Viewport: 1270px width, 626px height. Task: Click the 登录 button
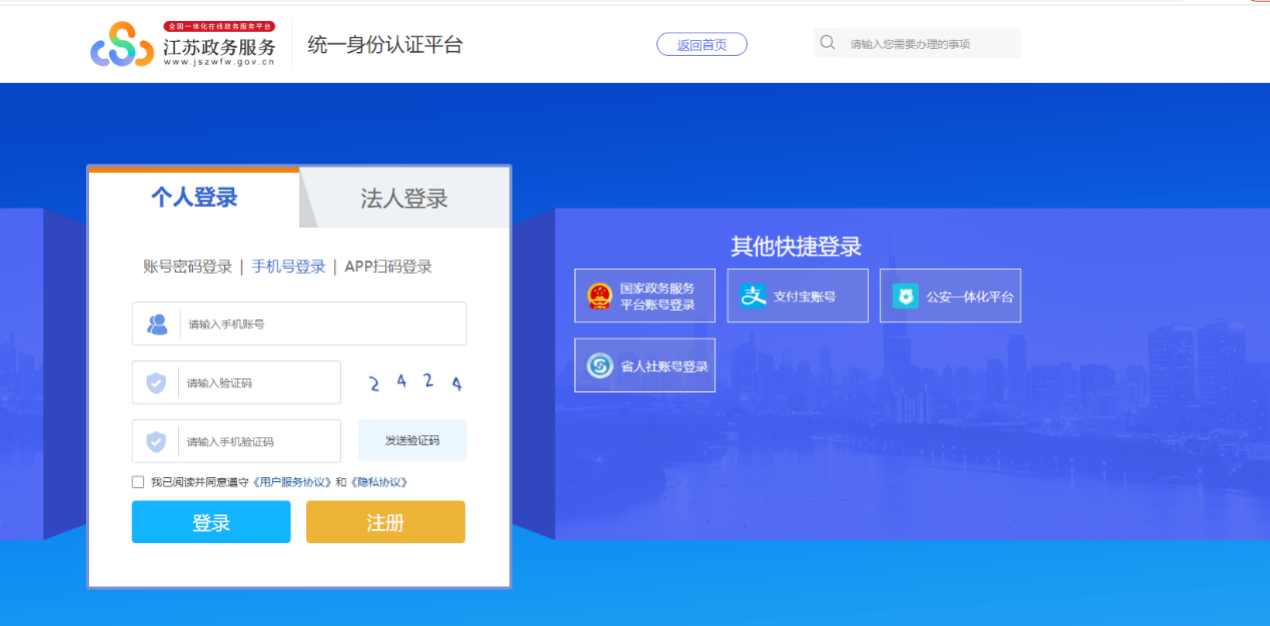pos(211,521)
